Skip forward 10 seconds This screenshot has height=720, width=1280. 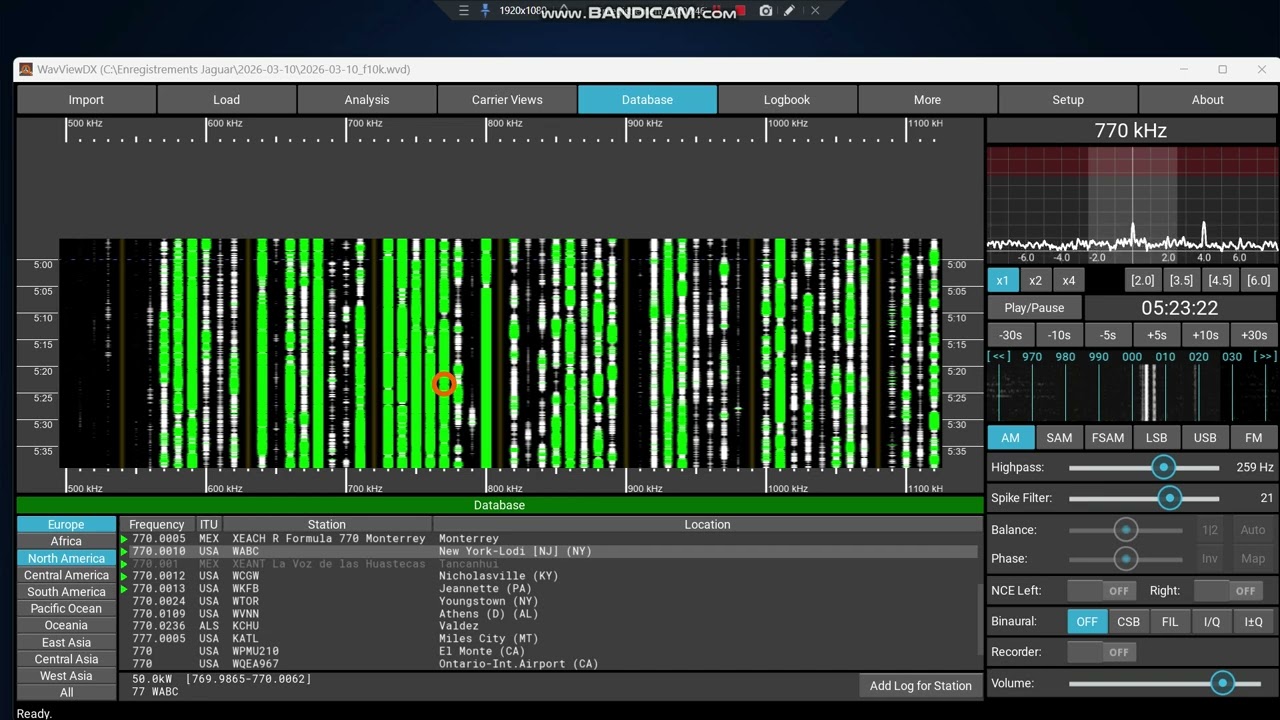(1205, 335)
